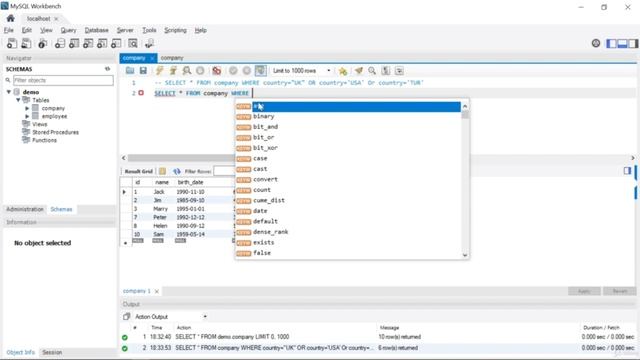640x360 pixels.
Task: Select the Stored Procedures tree item
Action: (55, 132)
